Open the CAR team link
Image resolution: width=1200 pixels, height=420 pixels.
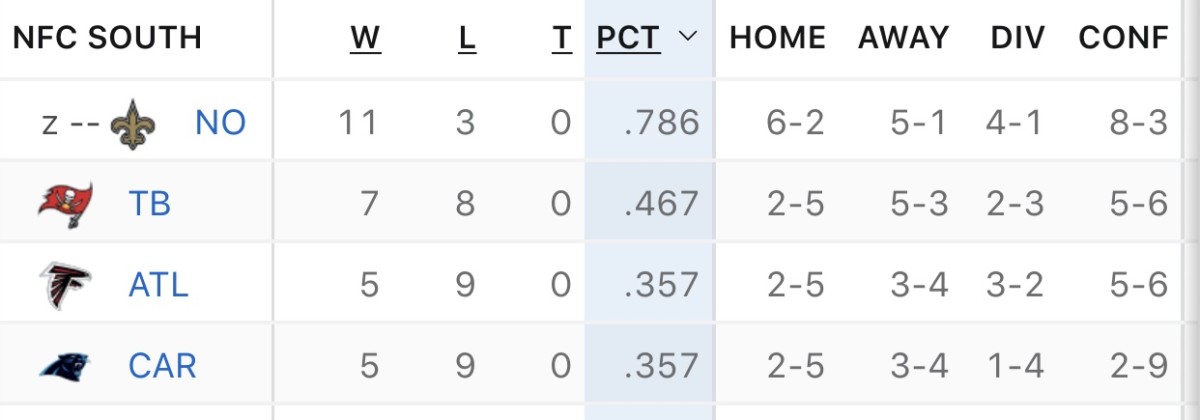pos(162,366)
